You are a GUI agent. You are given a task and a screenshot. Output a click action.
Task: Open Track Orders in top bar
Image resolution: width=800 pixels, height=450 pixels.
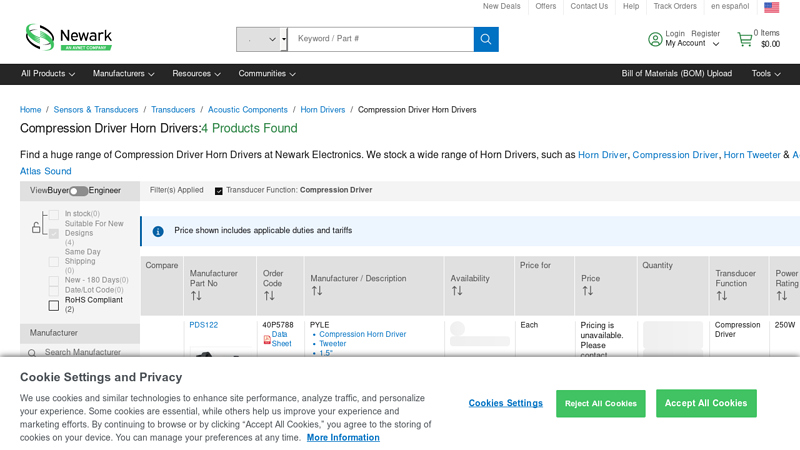tap(674, 6)
